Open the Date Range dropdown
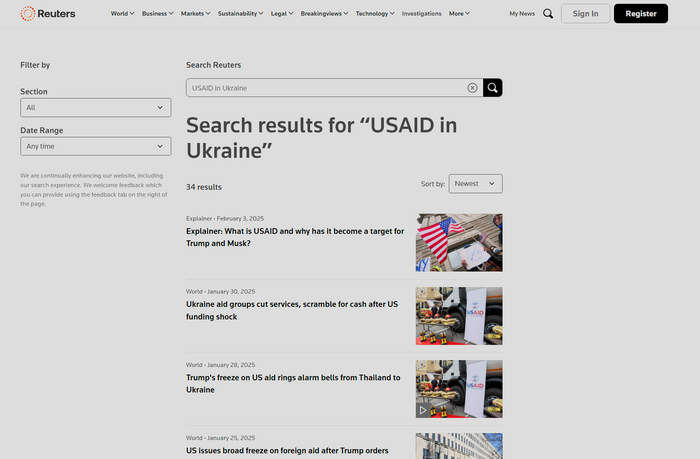 click(x=96, y=146)
